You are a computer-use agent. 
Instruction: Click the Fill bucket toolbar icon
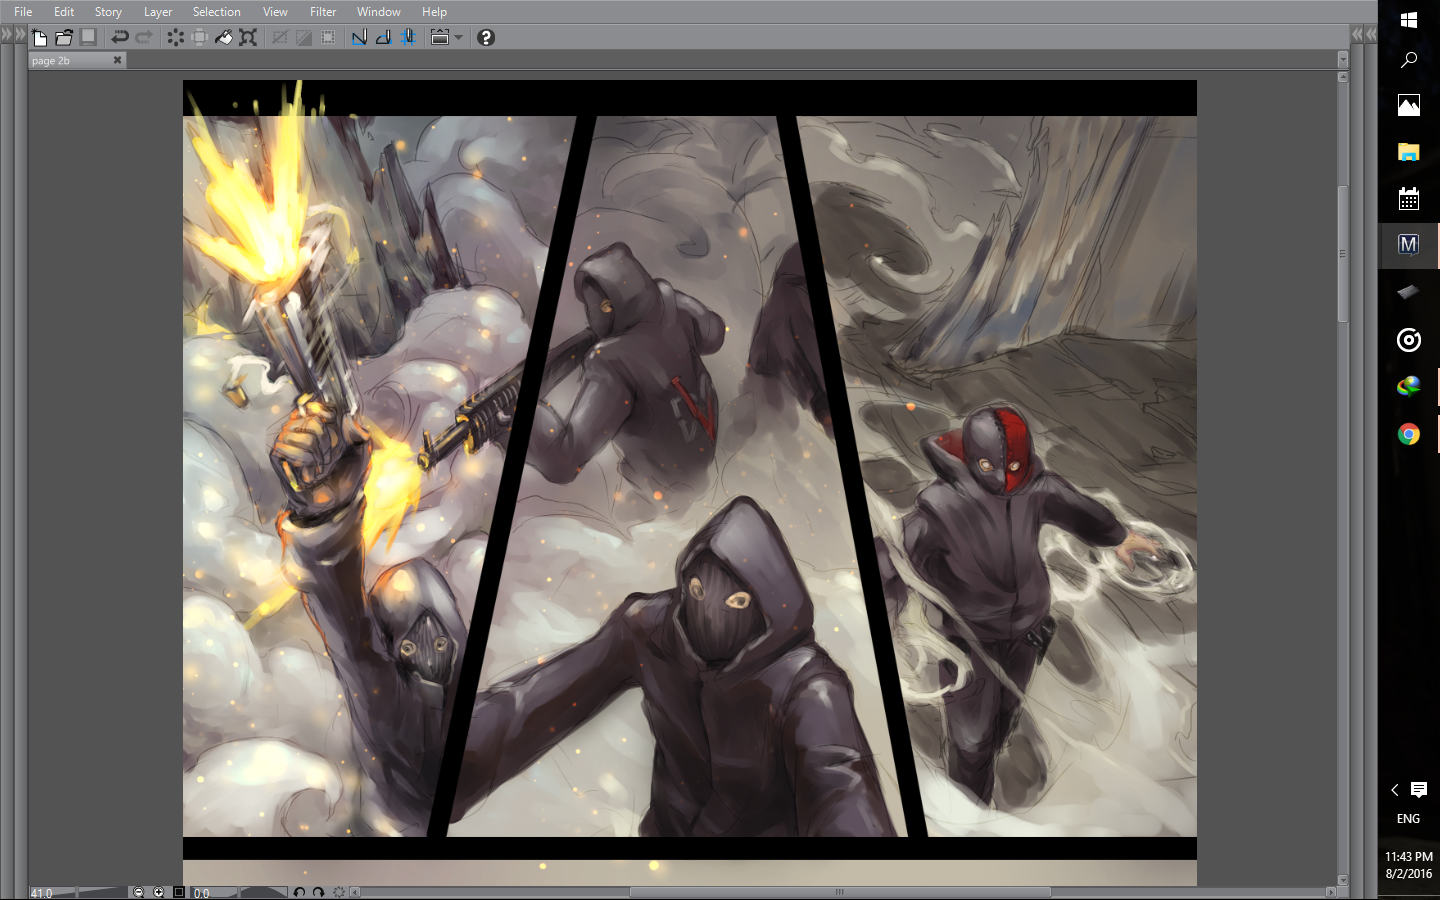224,38
